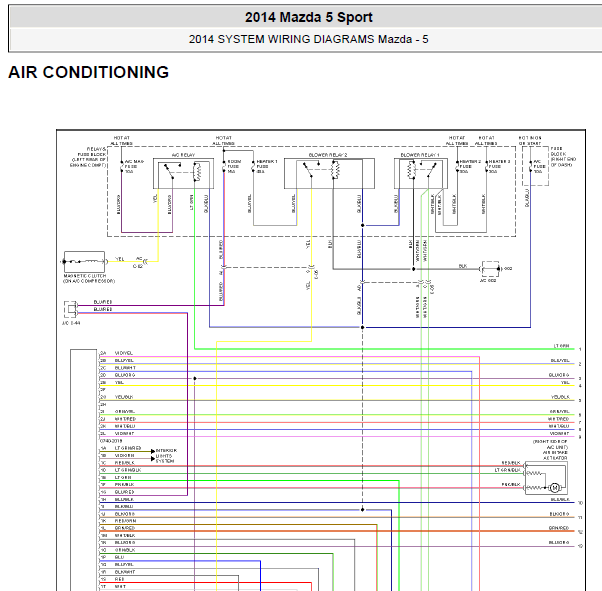Image resolution: width=602 pixels, height=591 pixels.
Task: Click pin 1L 'ORN/RED' at connector
Action: coord(125,528)
